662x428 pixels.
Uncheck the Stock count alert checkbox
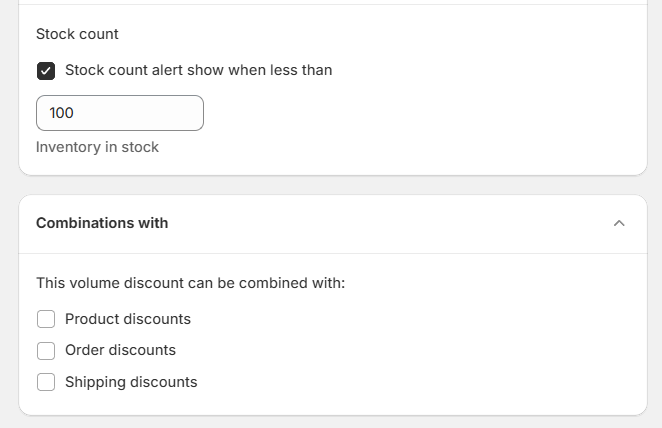click(46, 70)
